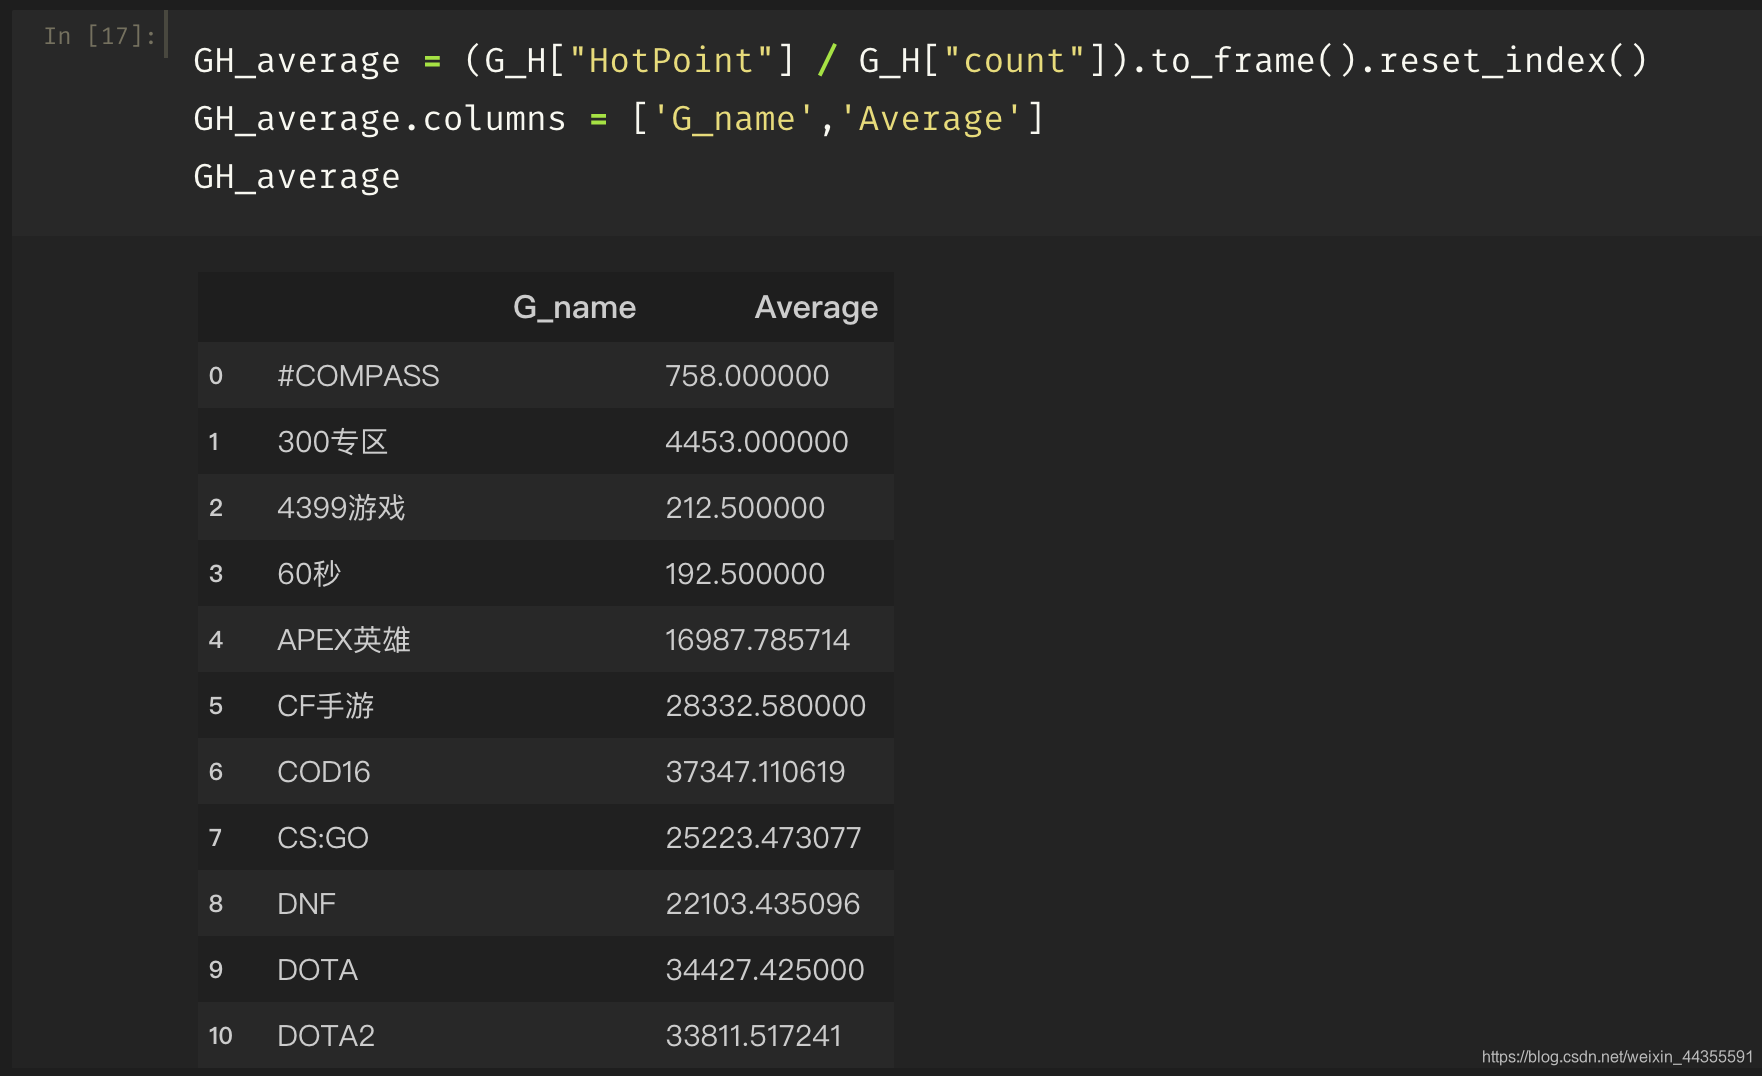Viewport: 1762px width, 1076px height.
Task: Select the 4453.000000 average value
Action: pos(757,442)
